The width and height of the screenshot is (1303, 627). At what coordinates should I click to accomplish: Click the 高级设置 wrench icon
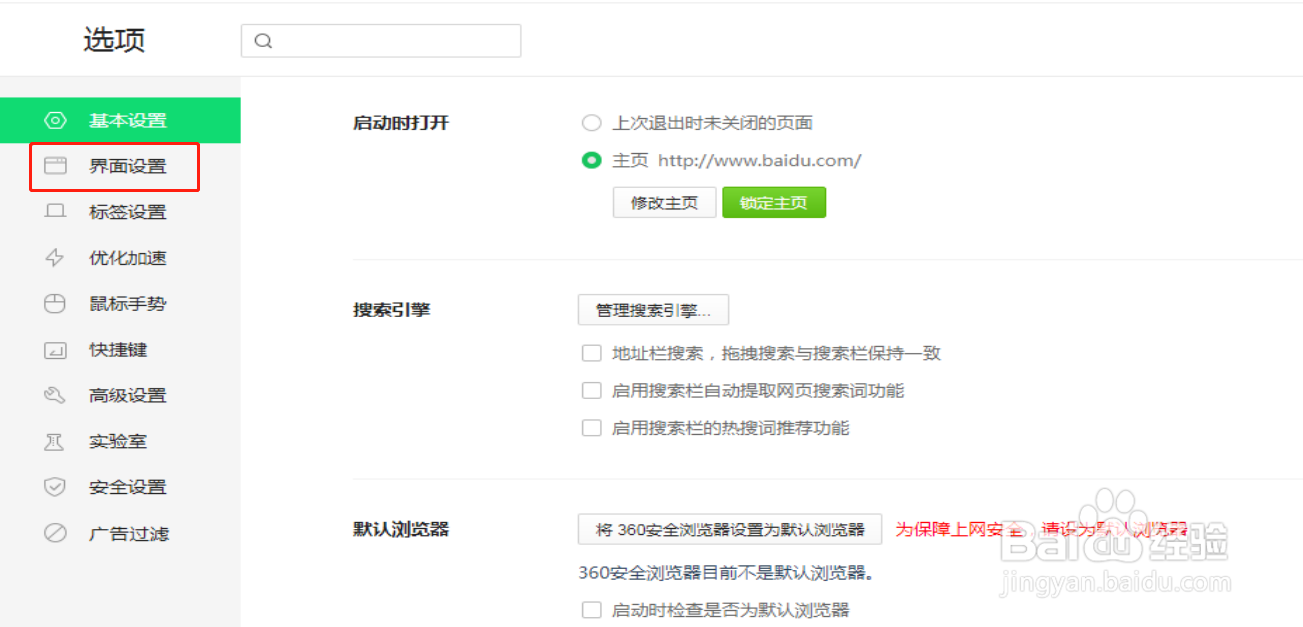[55, 395]
